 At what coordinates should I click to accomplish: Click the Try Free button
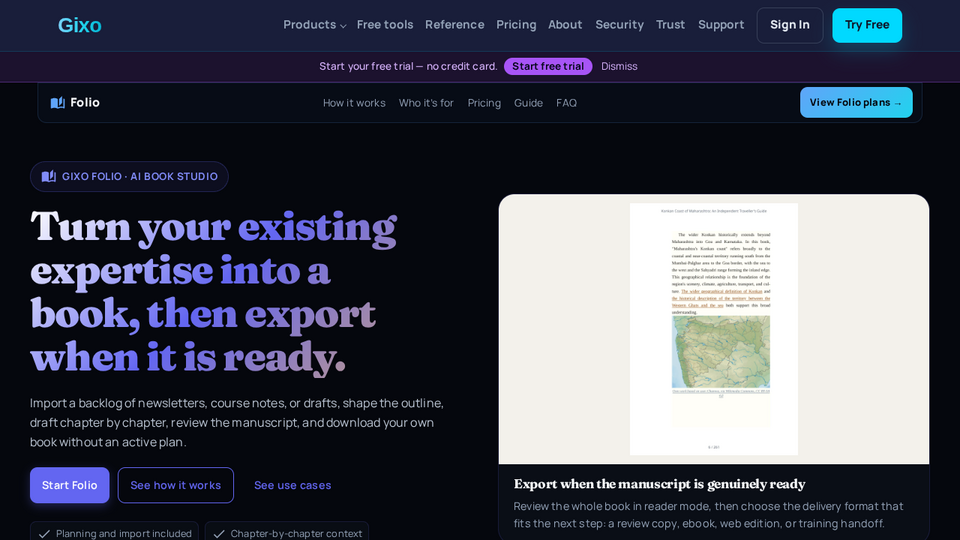click(x=867, y=25)
